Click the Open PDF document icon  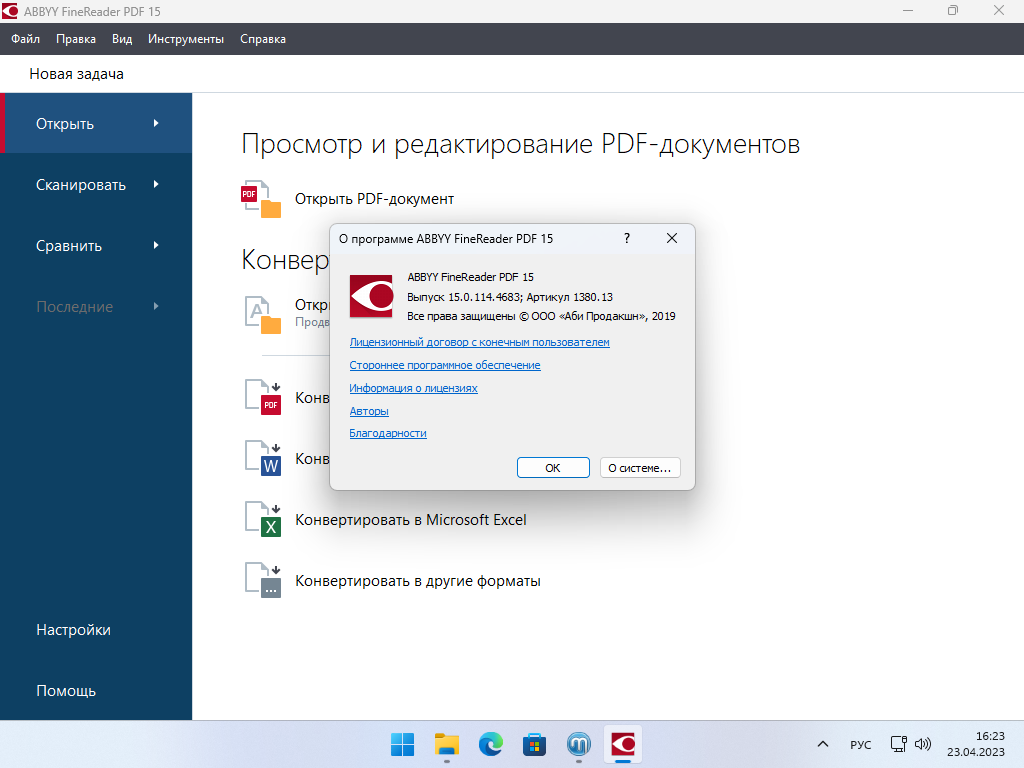point(261,199)
